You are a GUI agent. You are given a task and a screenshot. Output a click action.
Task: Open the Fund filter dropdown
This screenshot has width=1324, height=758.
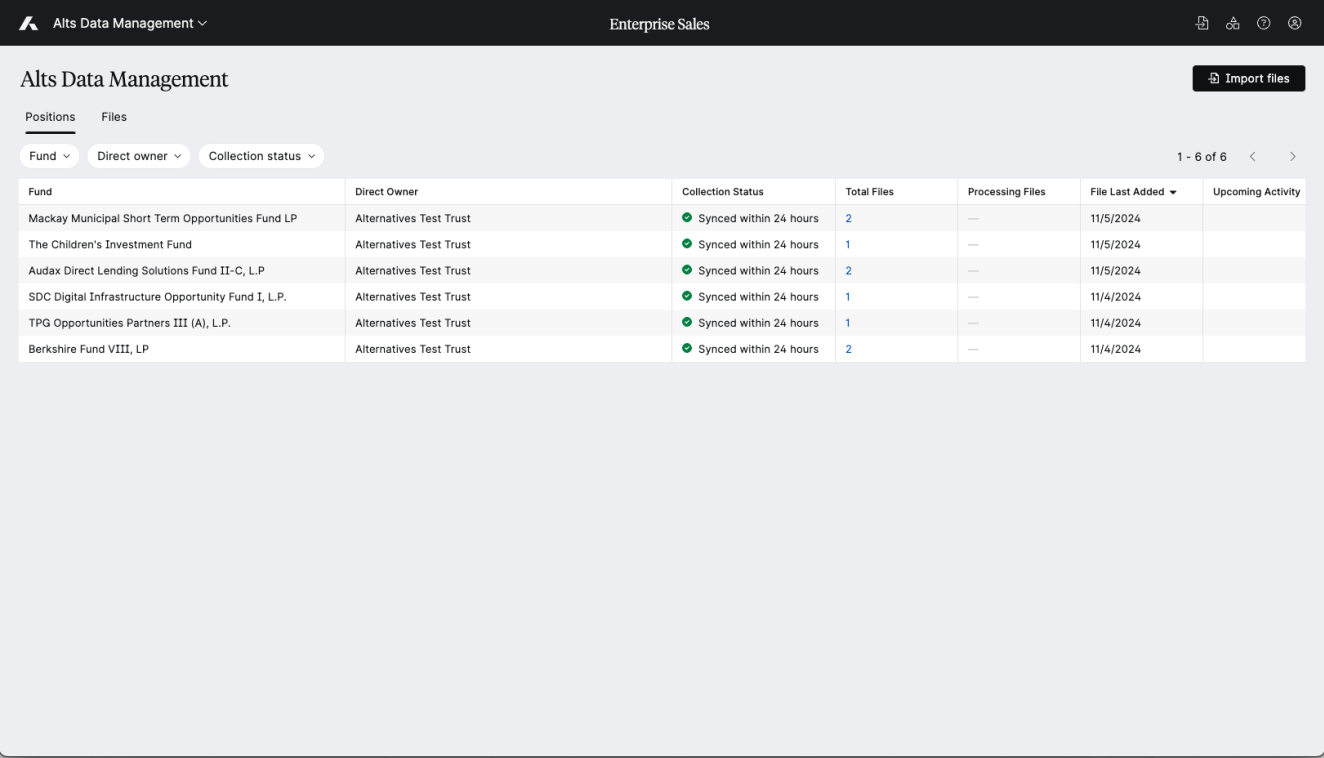pyautogui.click(x=49, y=156)
